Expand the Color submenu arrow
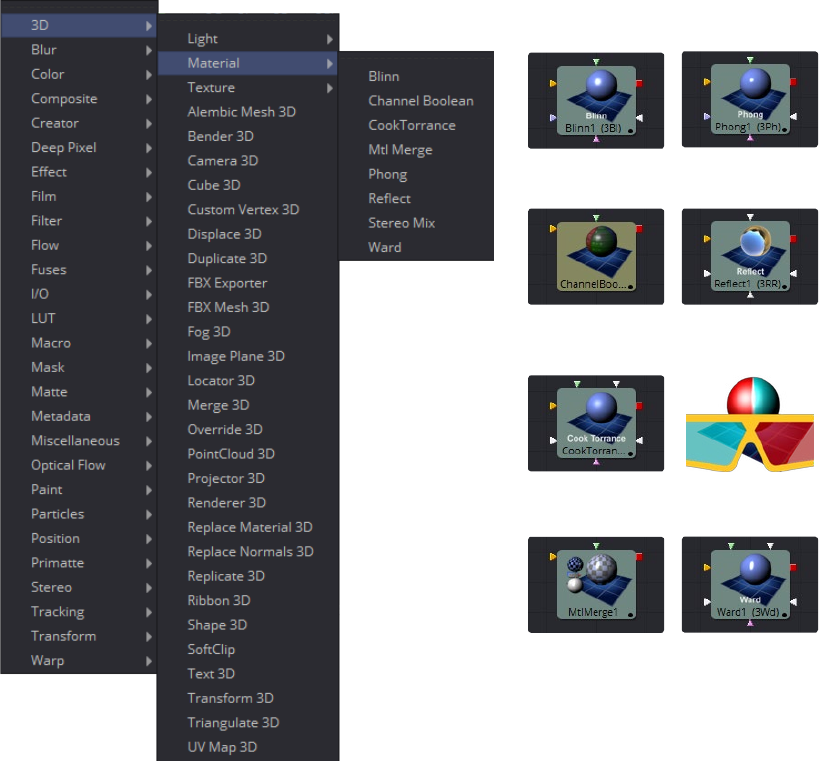This screenshot has width=819, height=761. point(149,75)
